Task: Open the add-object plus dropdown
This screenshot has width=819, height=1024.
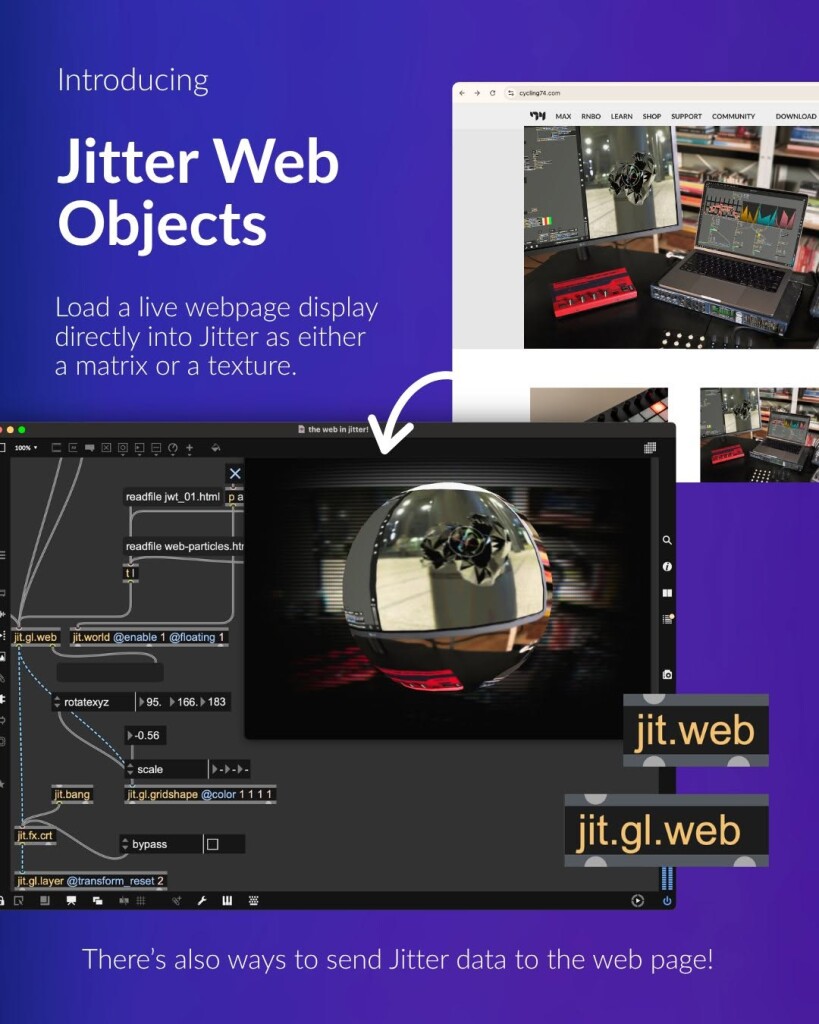Action: tap(189, 448)
